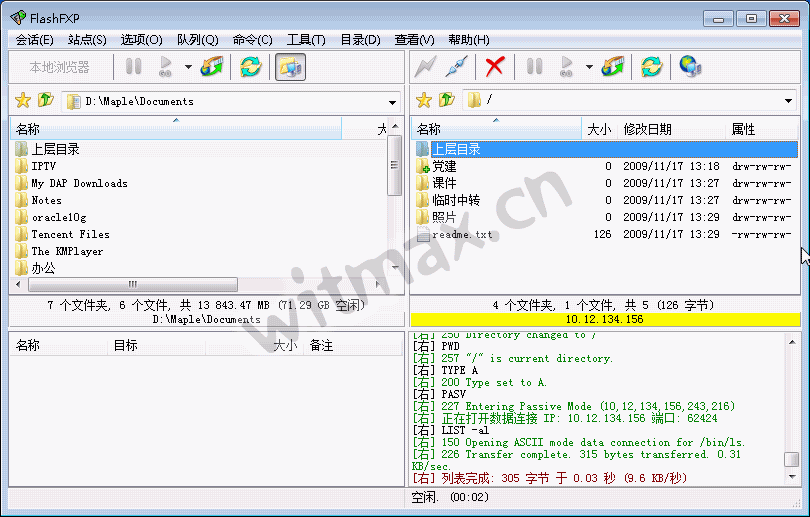Select the My DAP Downloads folder
Image resolution: width=810 pixels, height=517 pixels.
click(72, 183)
